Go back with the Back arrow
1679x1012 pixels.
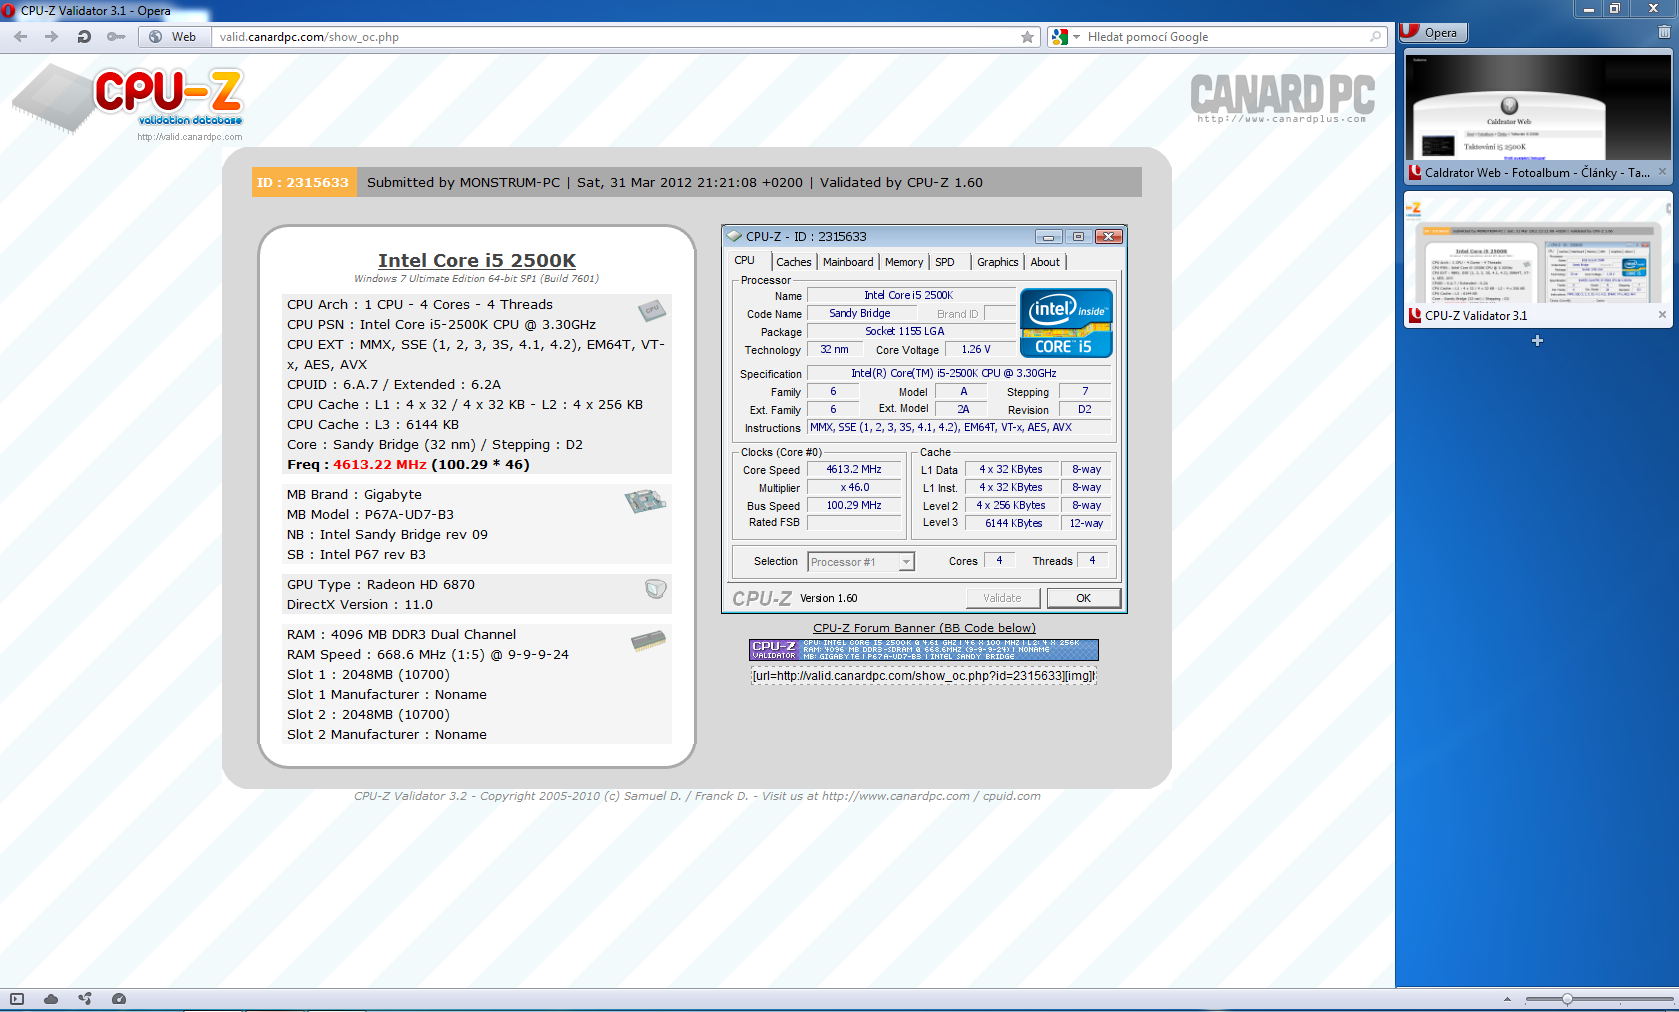(21, 37)
